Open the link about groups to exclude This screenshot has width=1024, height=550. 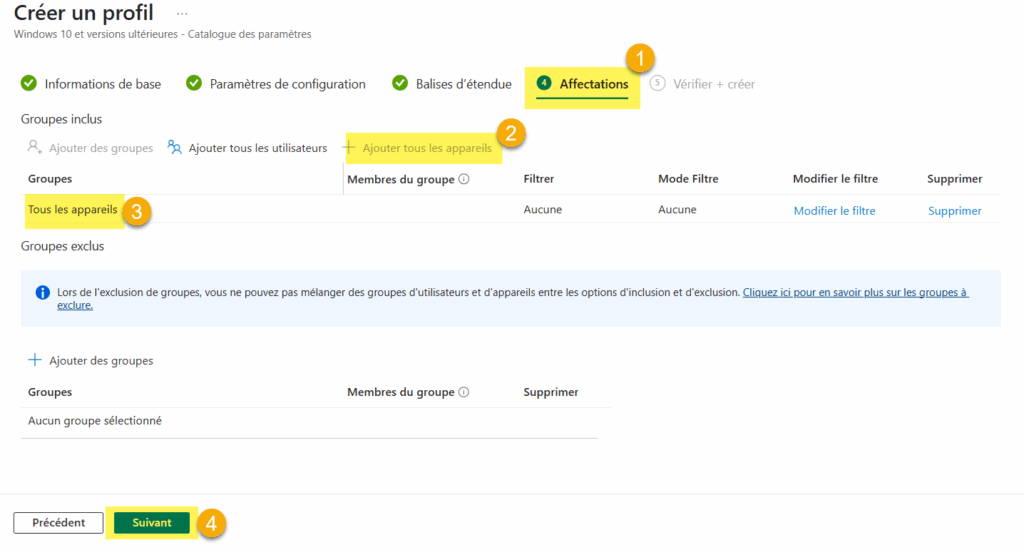856,292
